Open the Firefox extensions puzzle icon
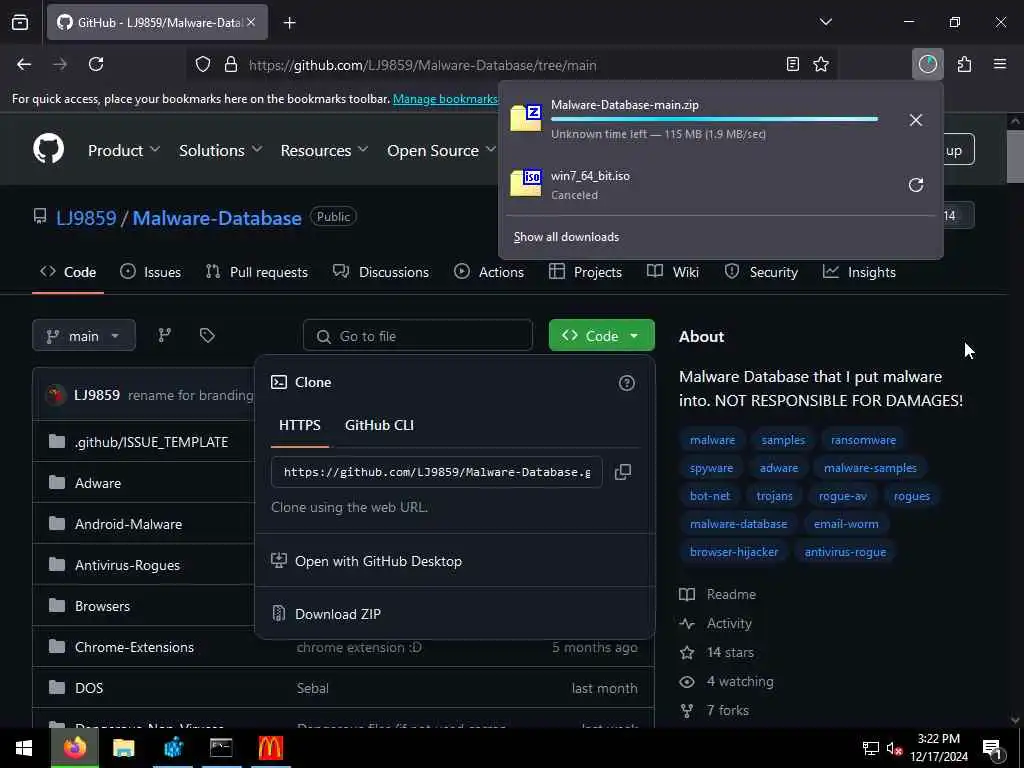This screenshot has height=768, width=1024. coord(965,64)
